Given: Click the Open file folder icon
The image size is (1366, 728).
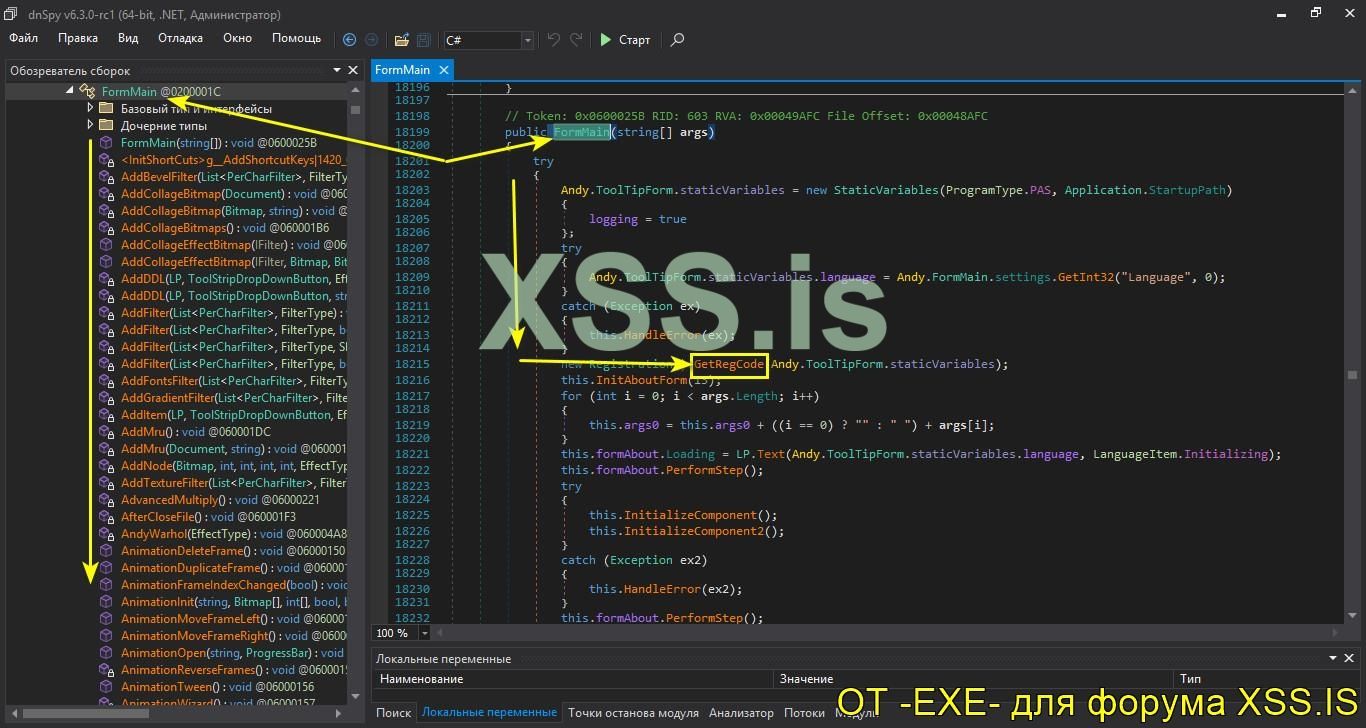Looking at the screenshot, I should [x=401, y=40].
